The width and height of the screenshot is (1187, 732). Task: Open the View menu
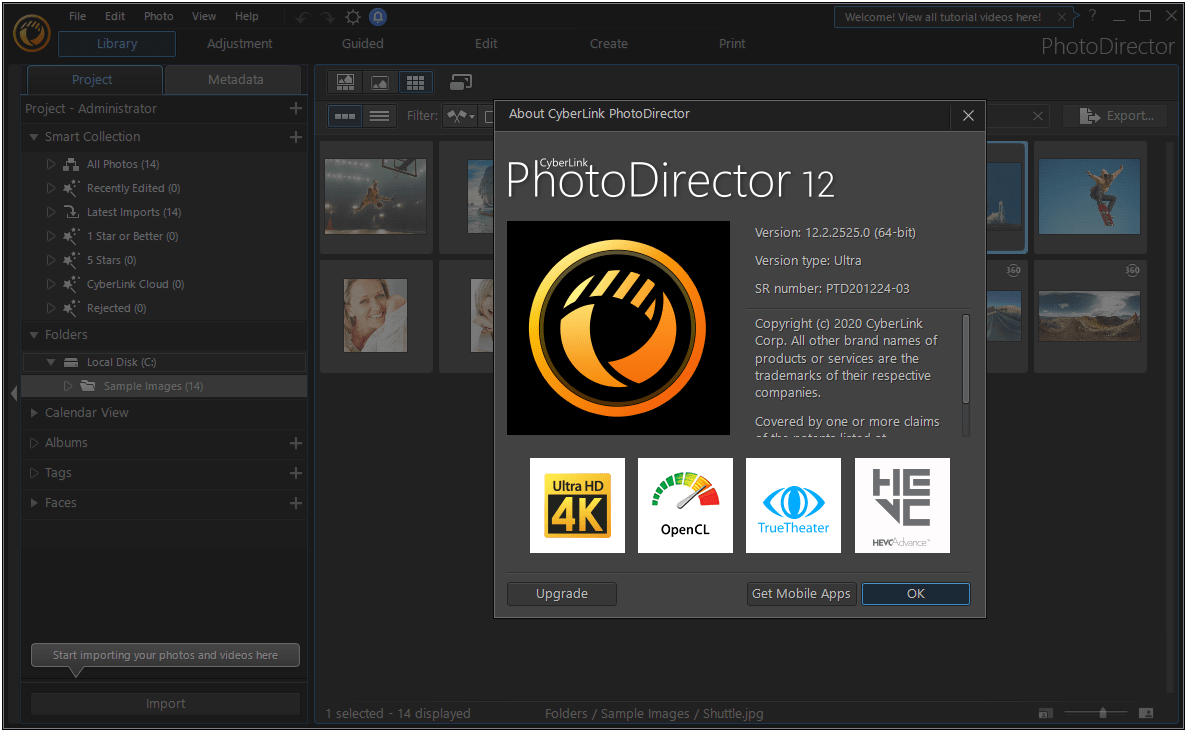pos(204,16)
